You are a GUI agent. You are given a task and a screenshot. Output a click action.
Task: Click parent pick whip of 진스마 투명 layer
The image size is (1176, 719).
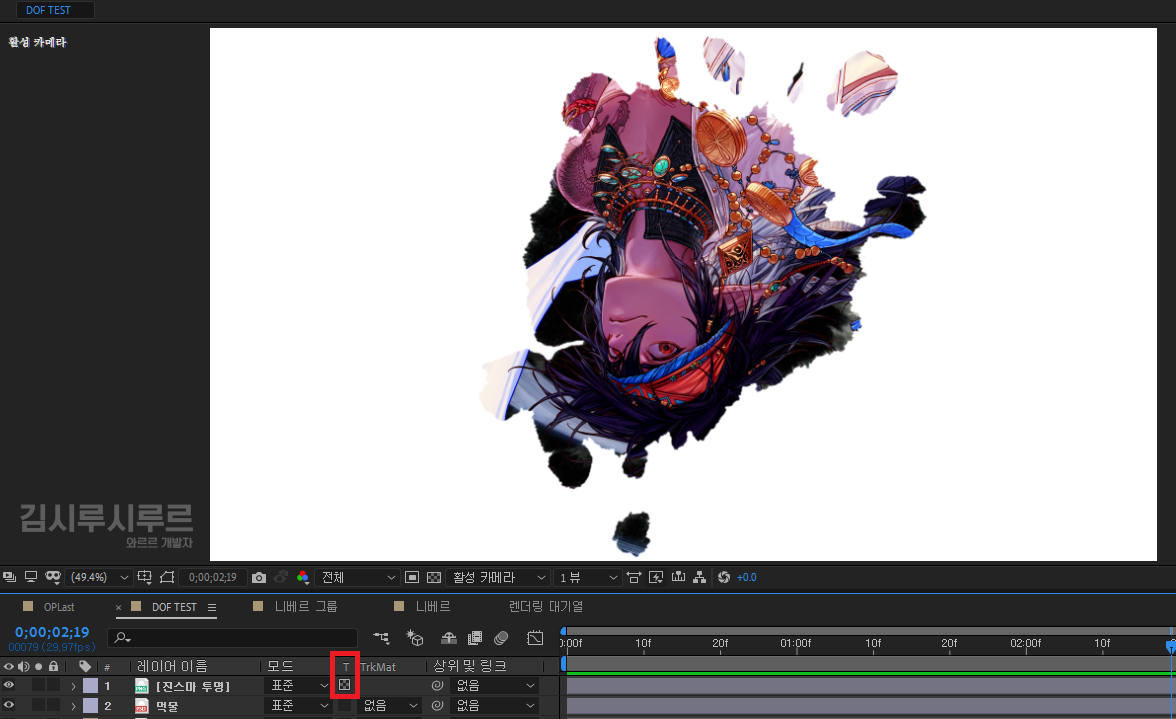(437, 685)
